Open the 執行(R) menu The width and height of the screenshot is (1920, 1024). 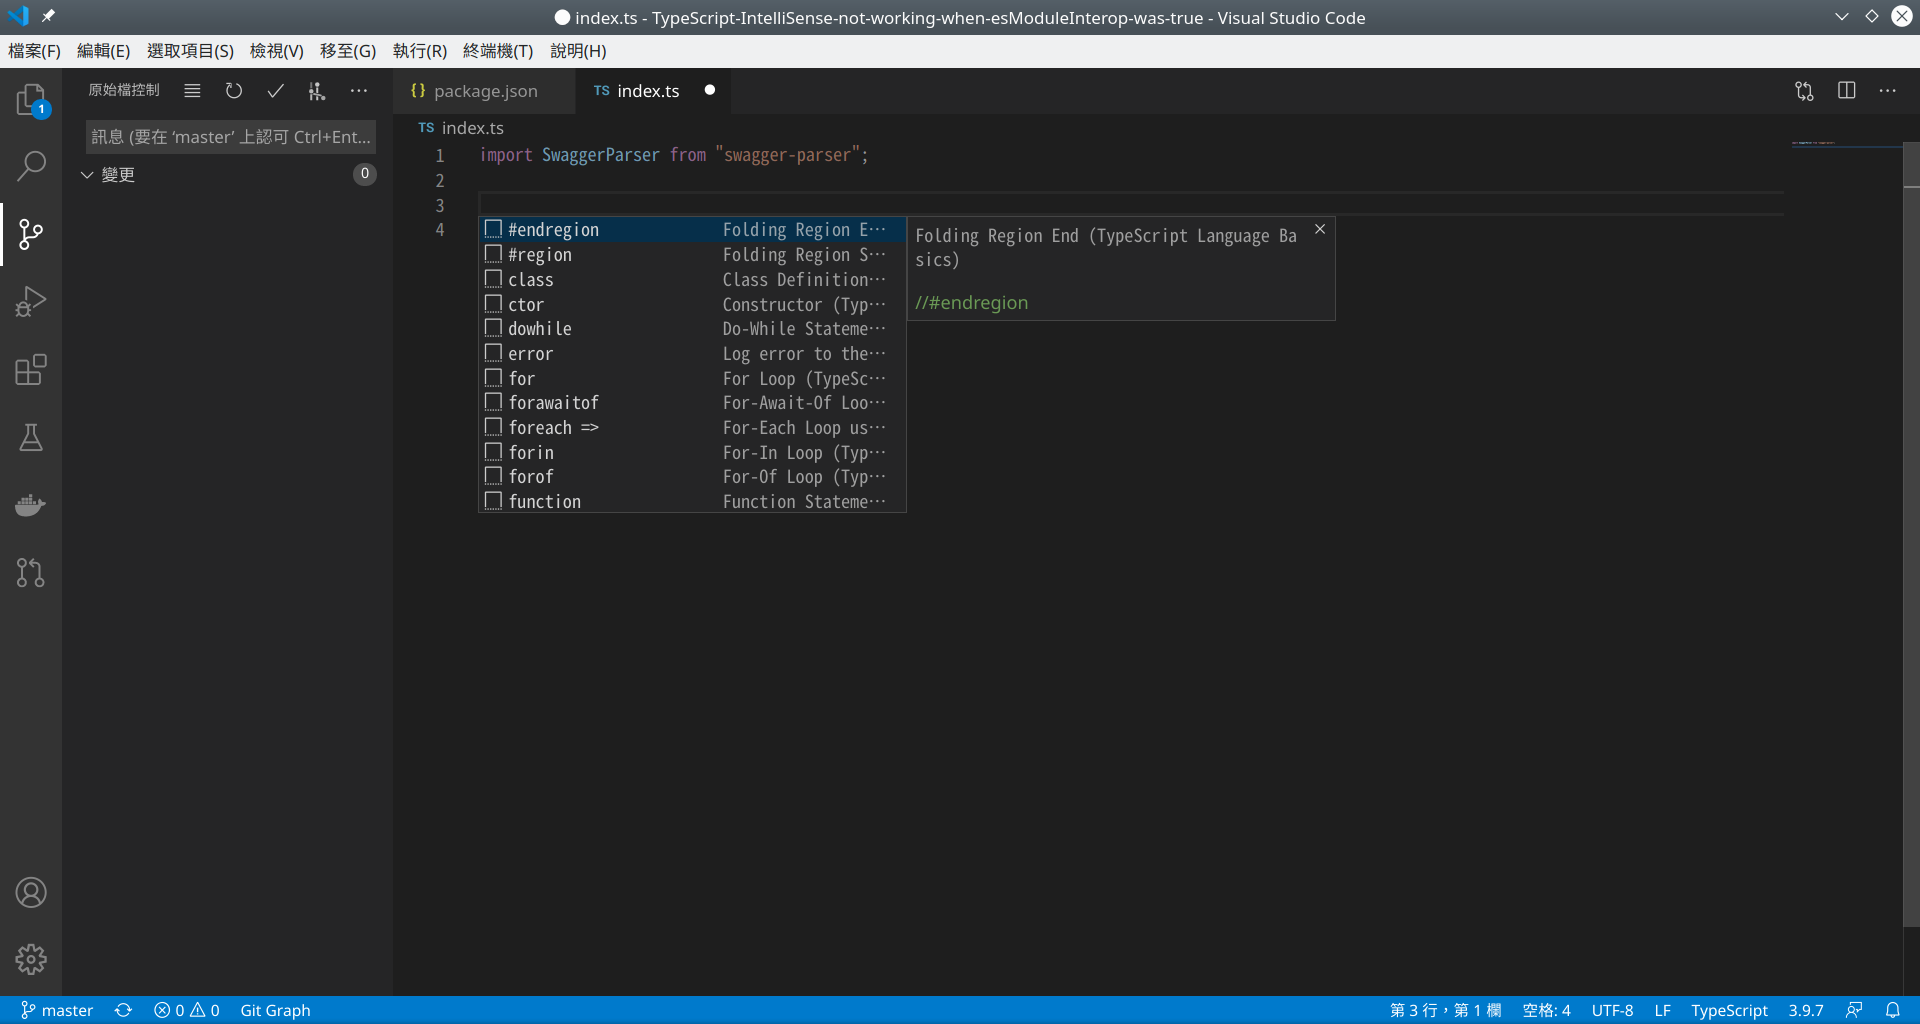tap(420, 51)
